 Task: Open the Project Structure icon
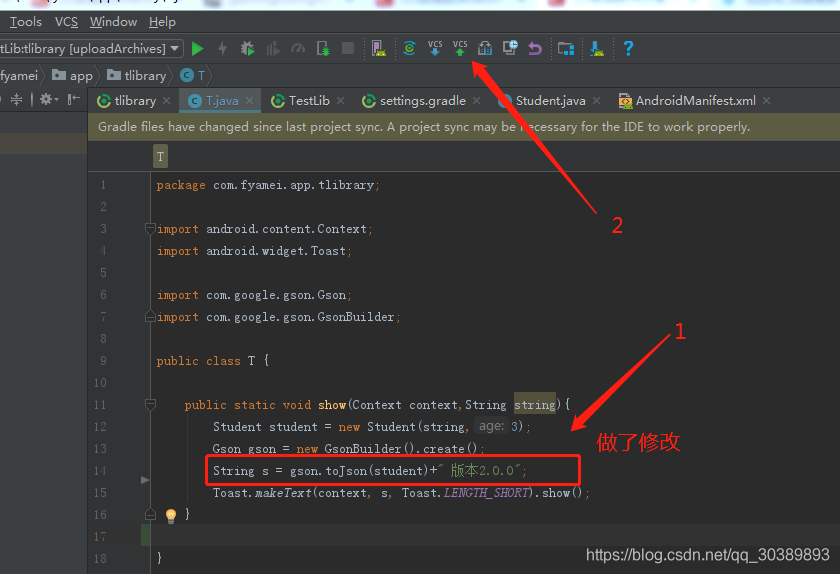tap(566, 49)
